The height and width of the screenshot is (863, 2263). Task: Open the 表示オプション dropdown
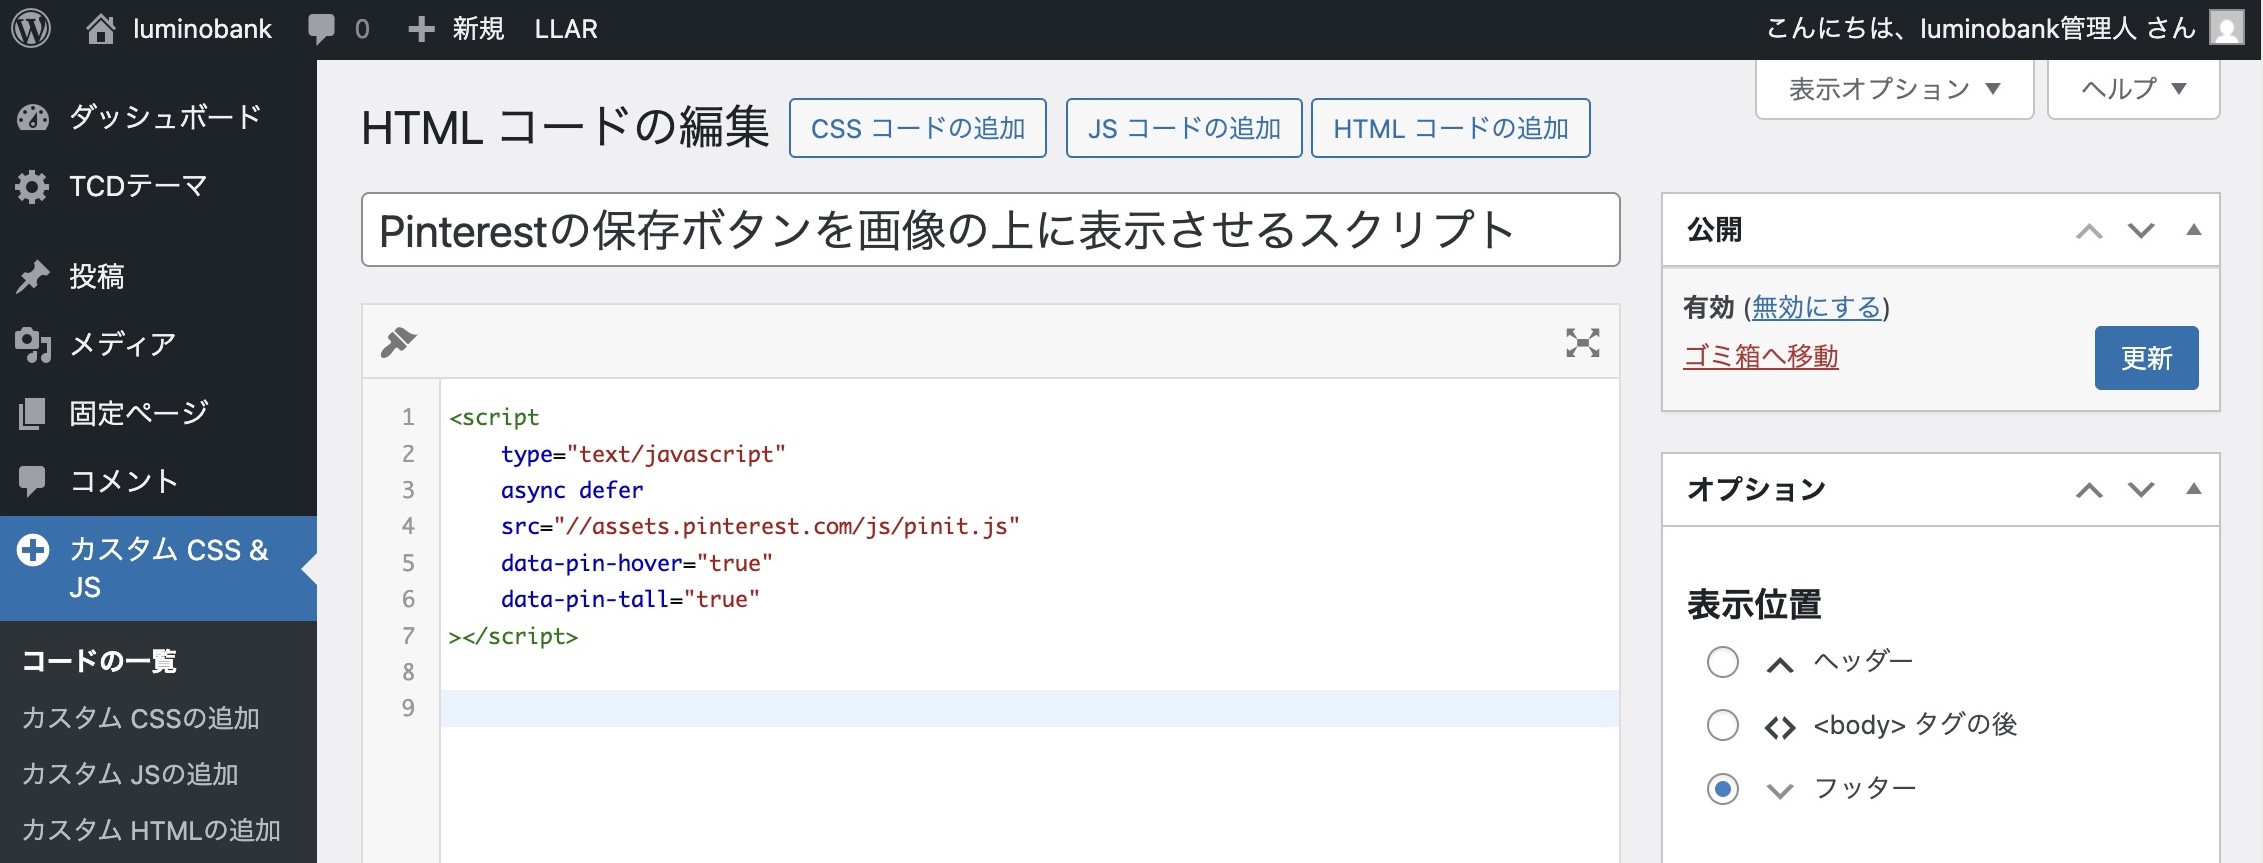1893,89
